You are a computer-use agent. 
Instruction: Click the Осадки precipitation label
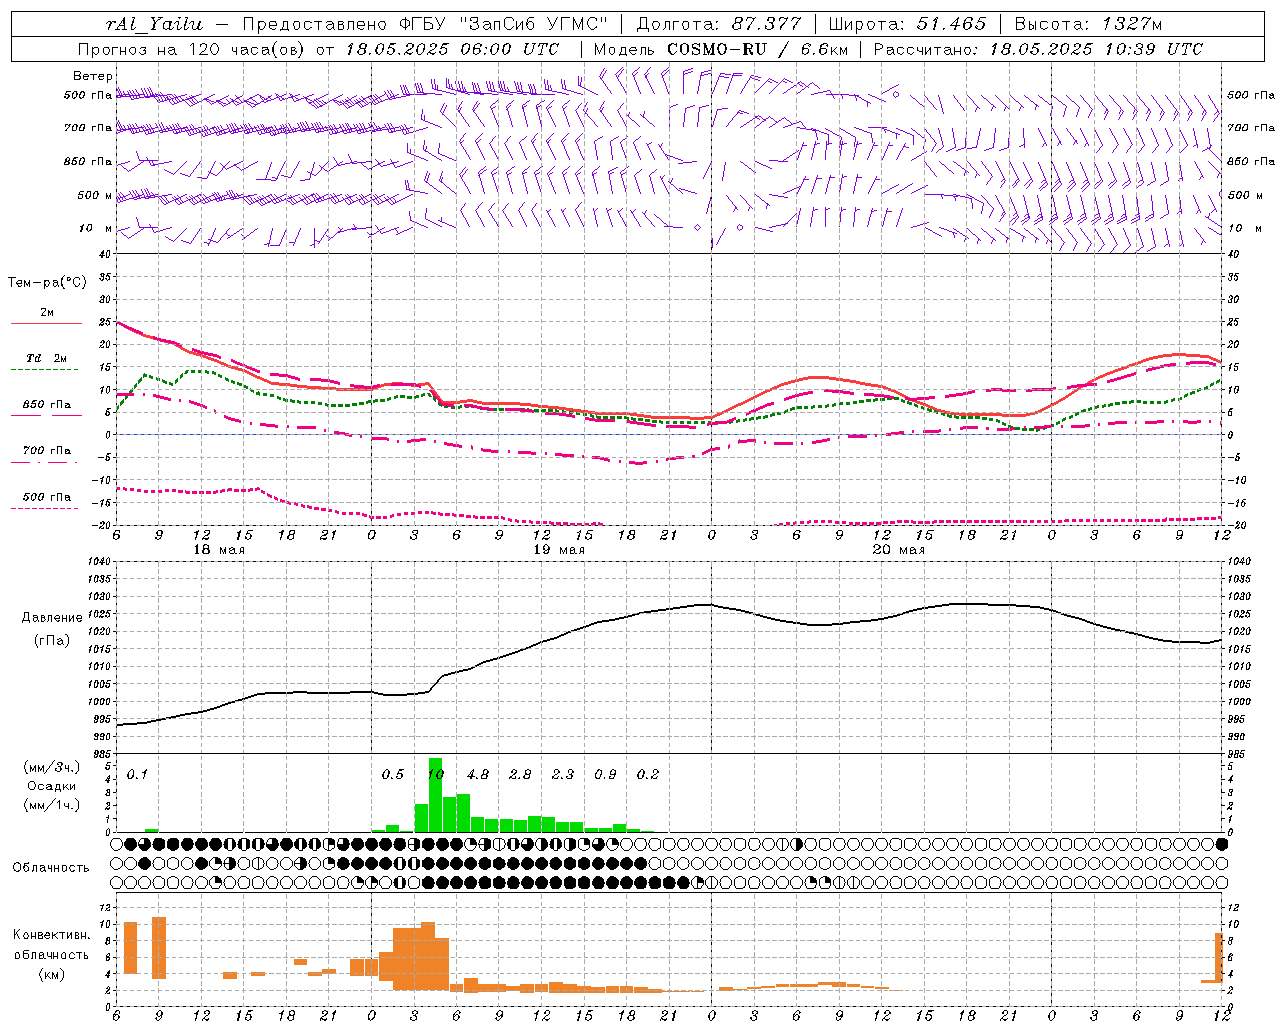coord(52,786)
